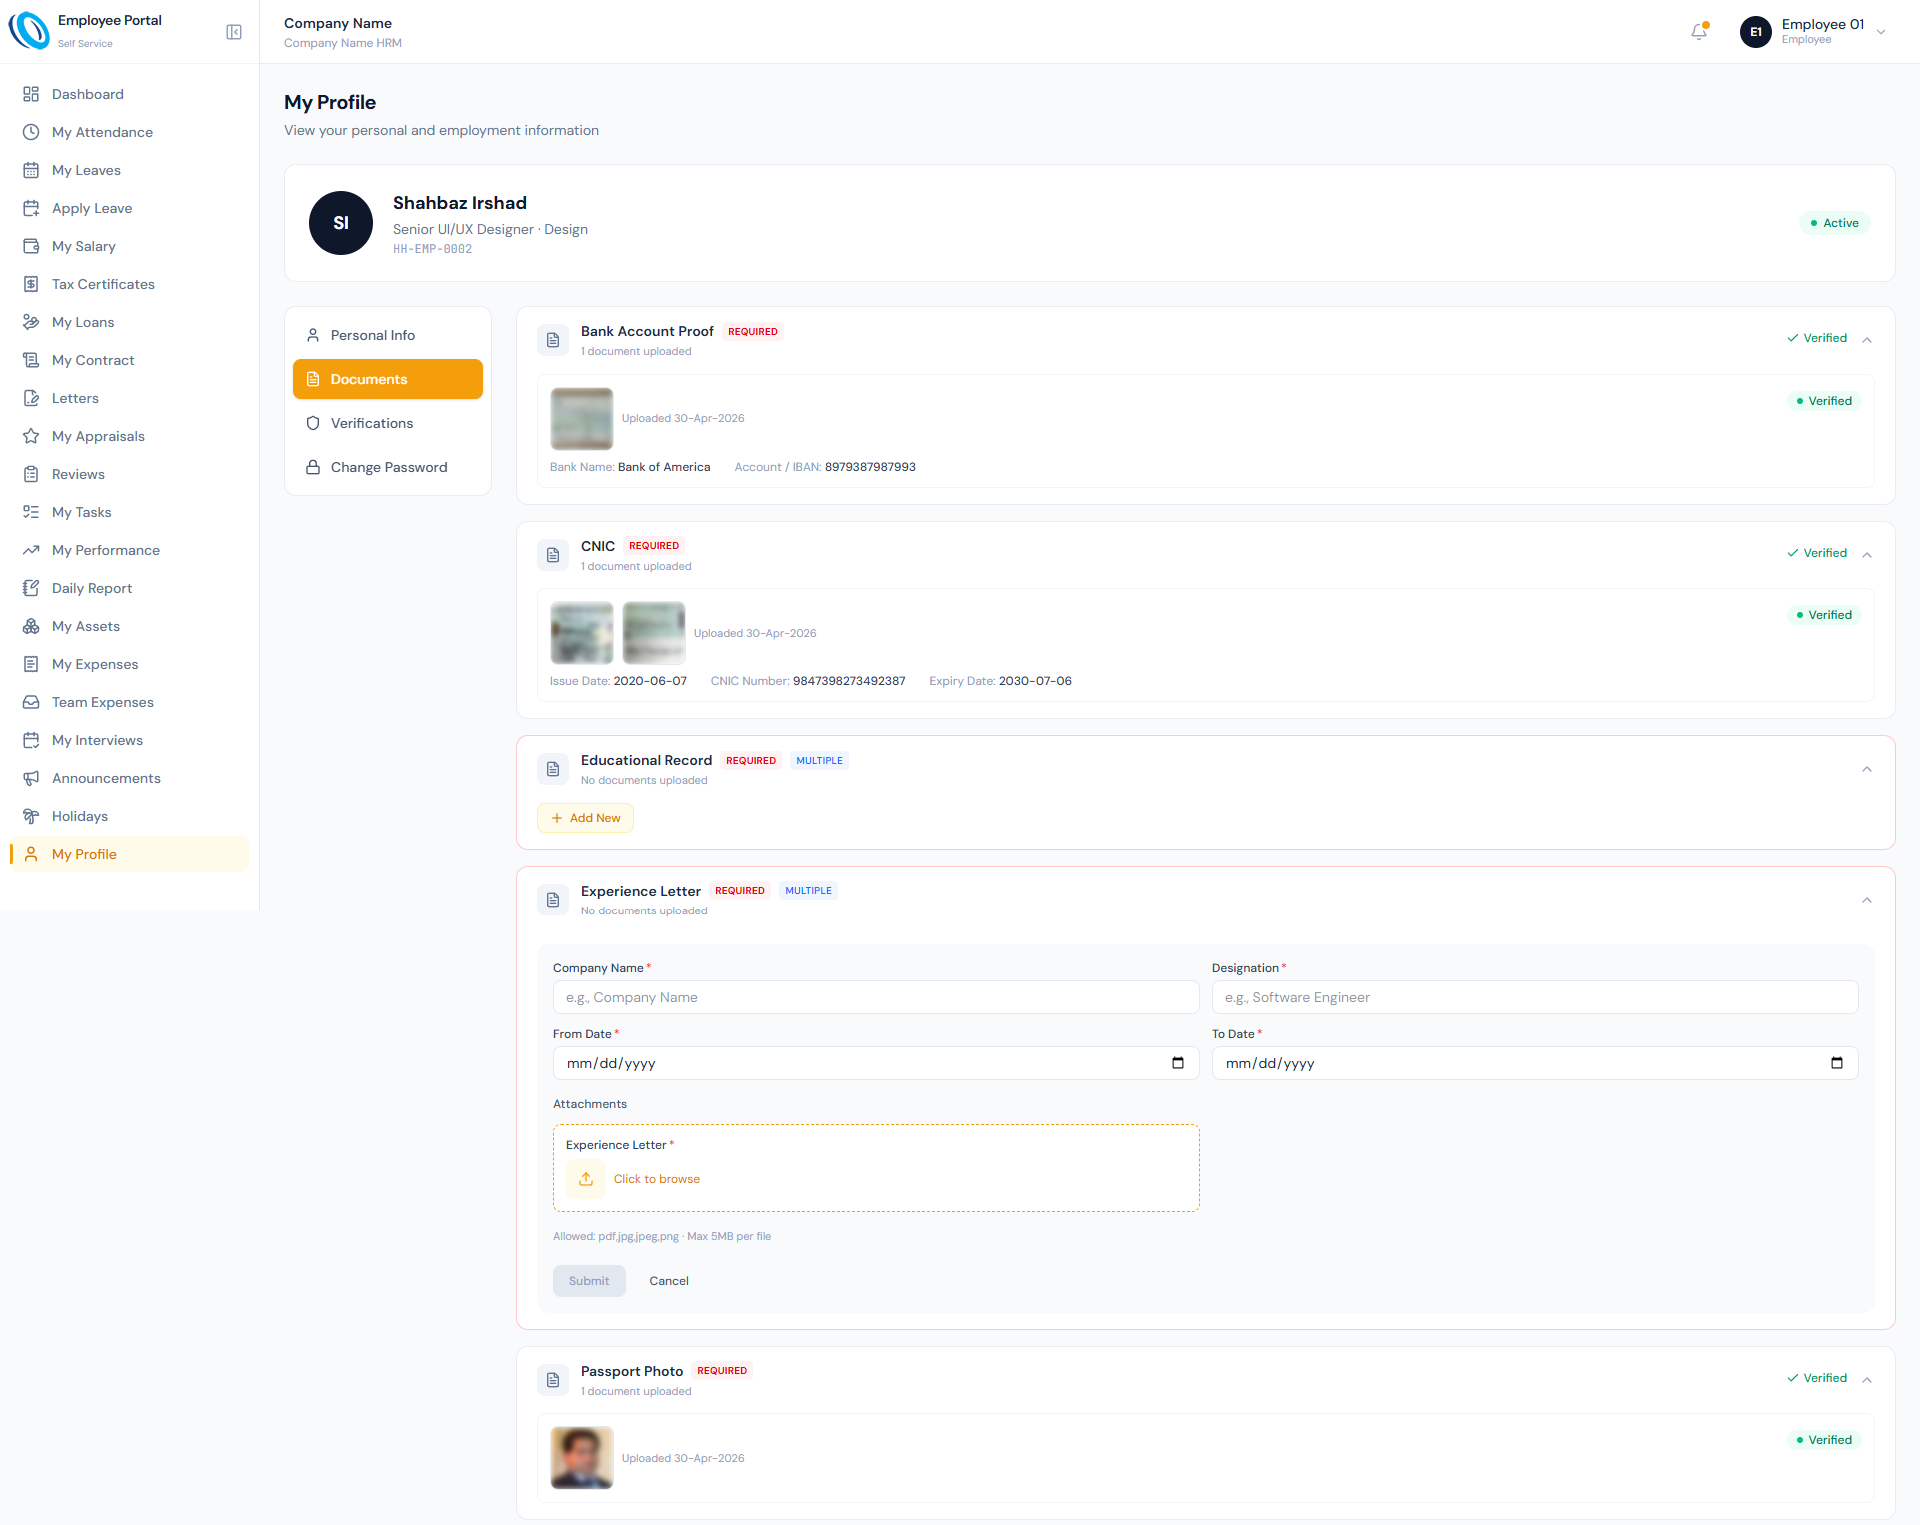Screen dimensions: 1920x1525
Task: Click the Passport Photo document icon
Action: tap(553, 1380)
